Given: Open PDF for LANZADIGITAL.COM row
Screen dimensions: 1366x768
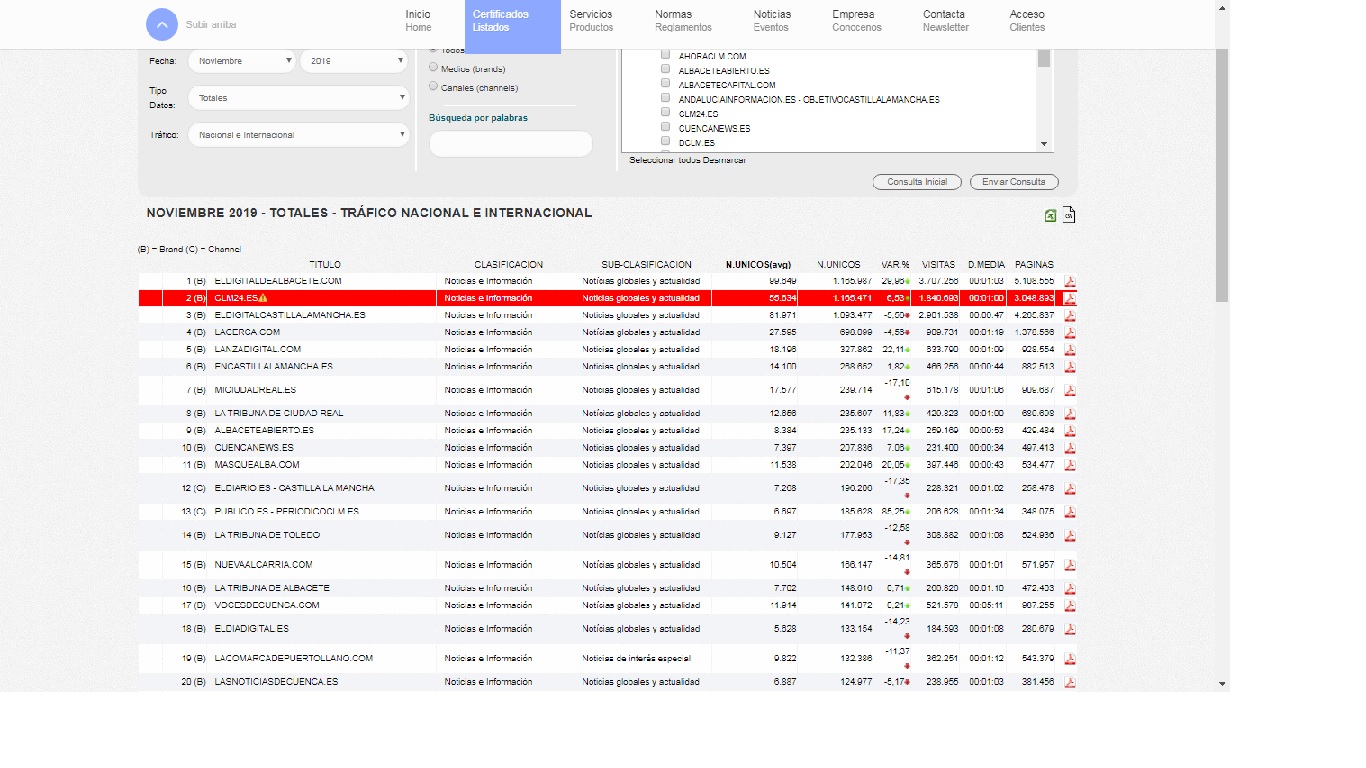Looking at the screenshot, I should coord(1069,350).
